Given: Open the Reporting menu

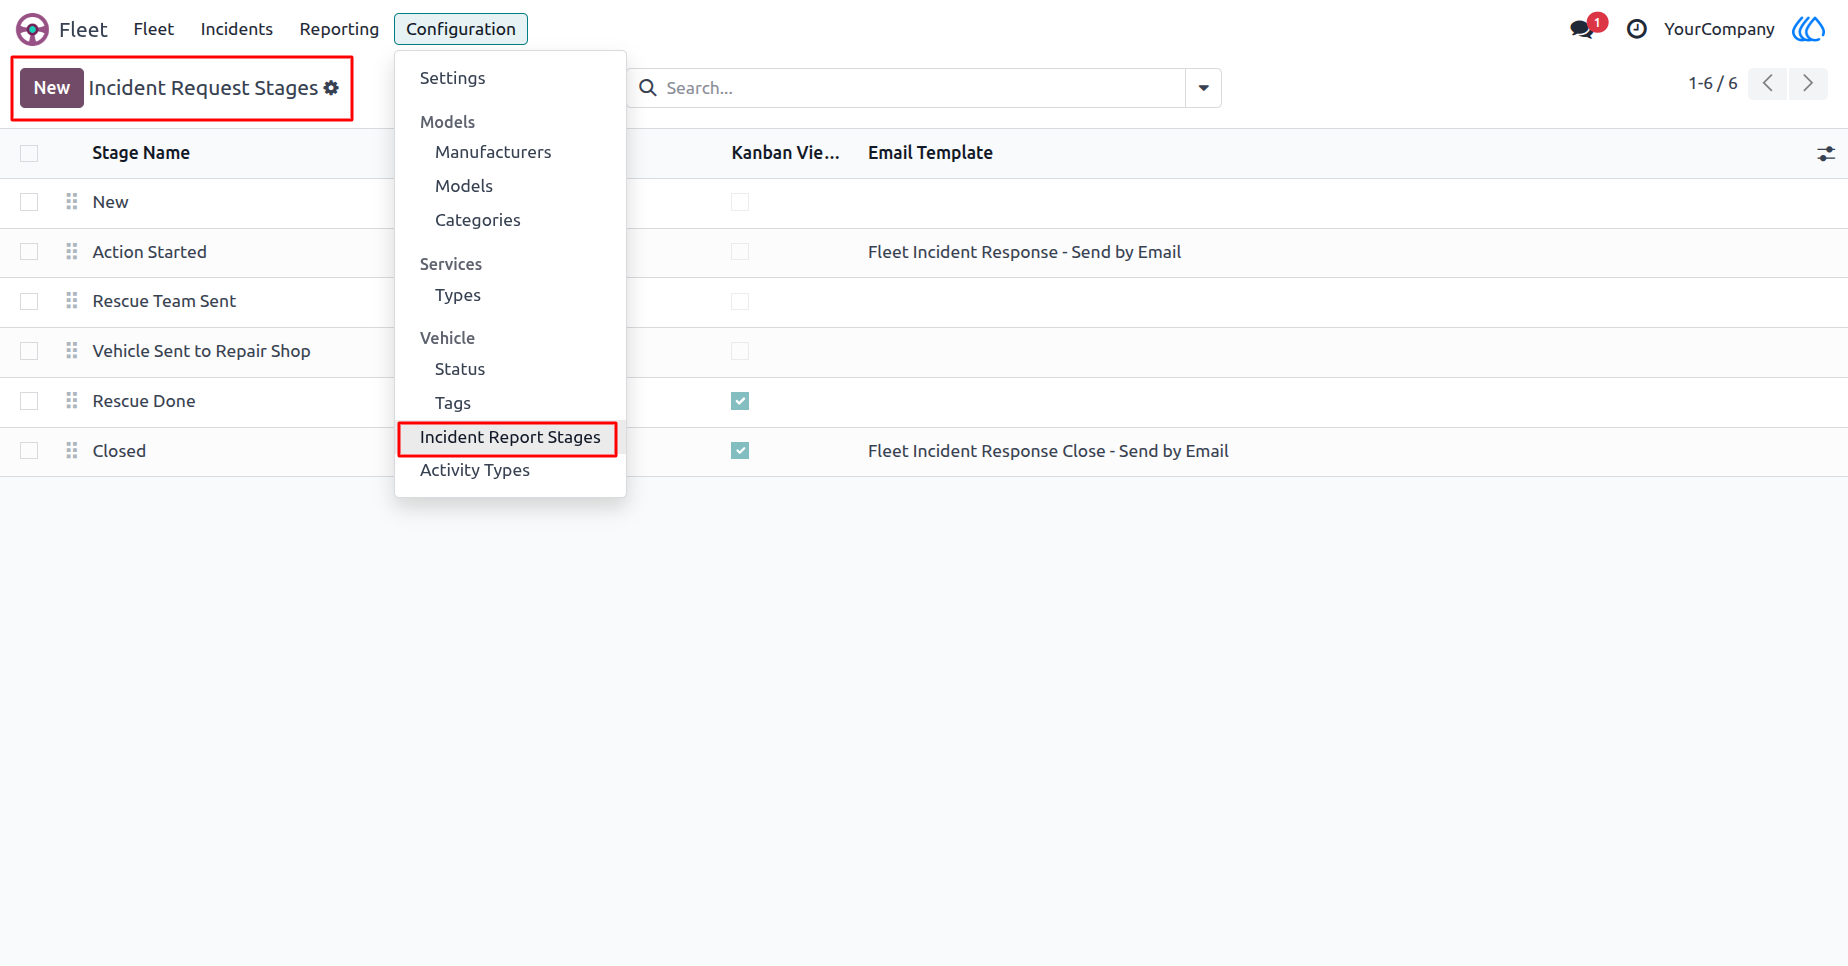Looking at the screenshot, I should tap(339, 29).
